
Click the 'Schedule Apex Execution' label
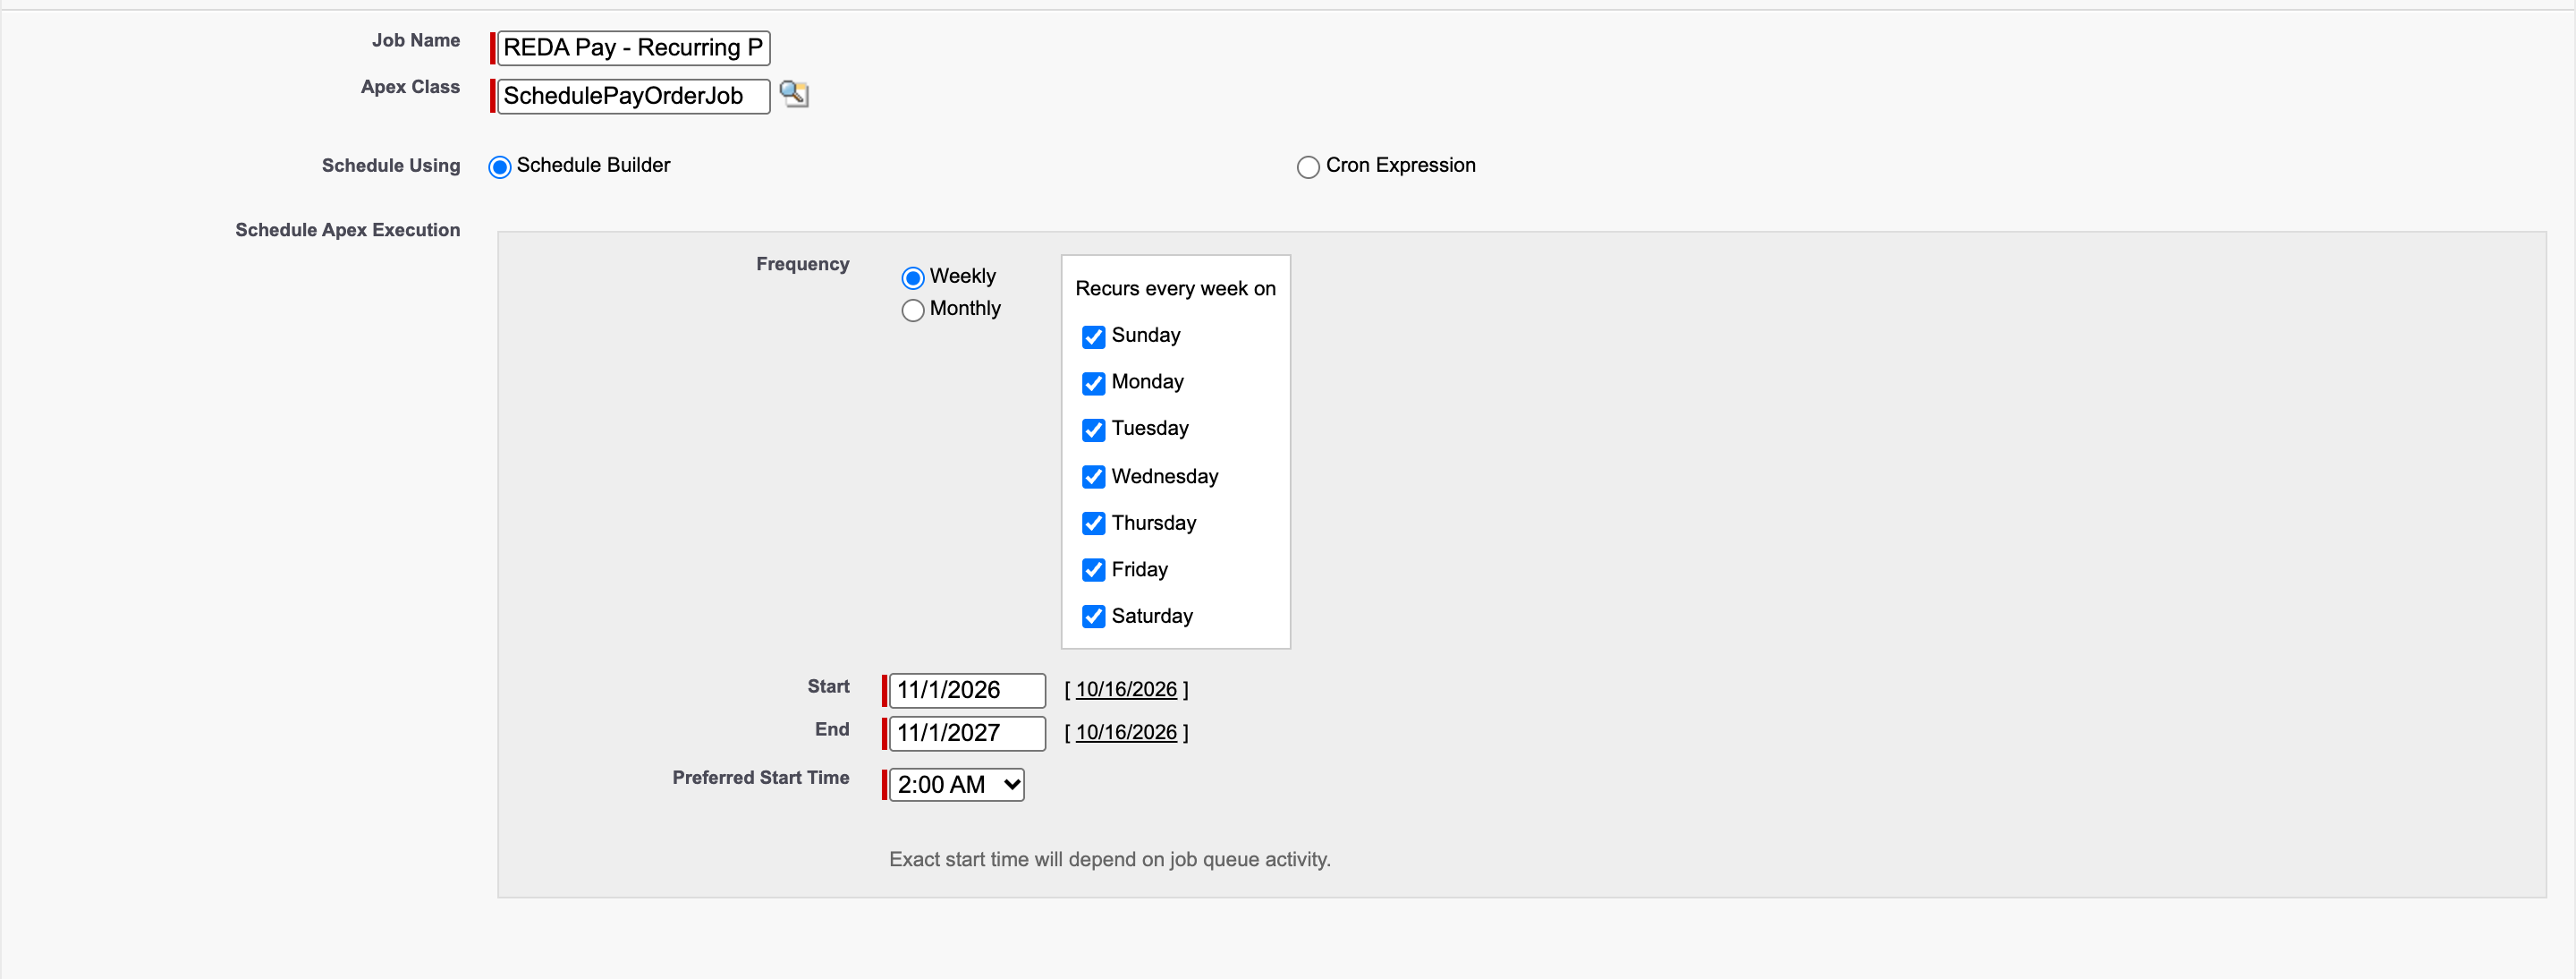348,230
